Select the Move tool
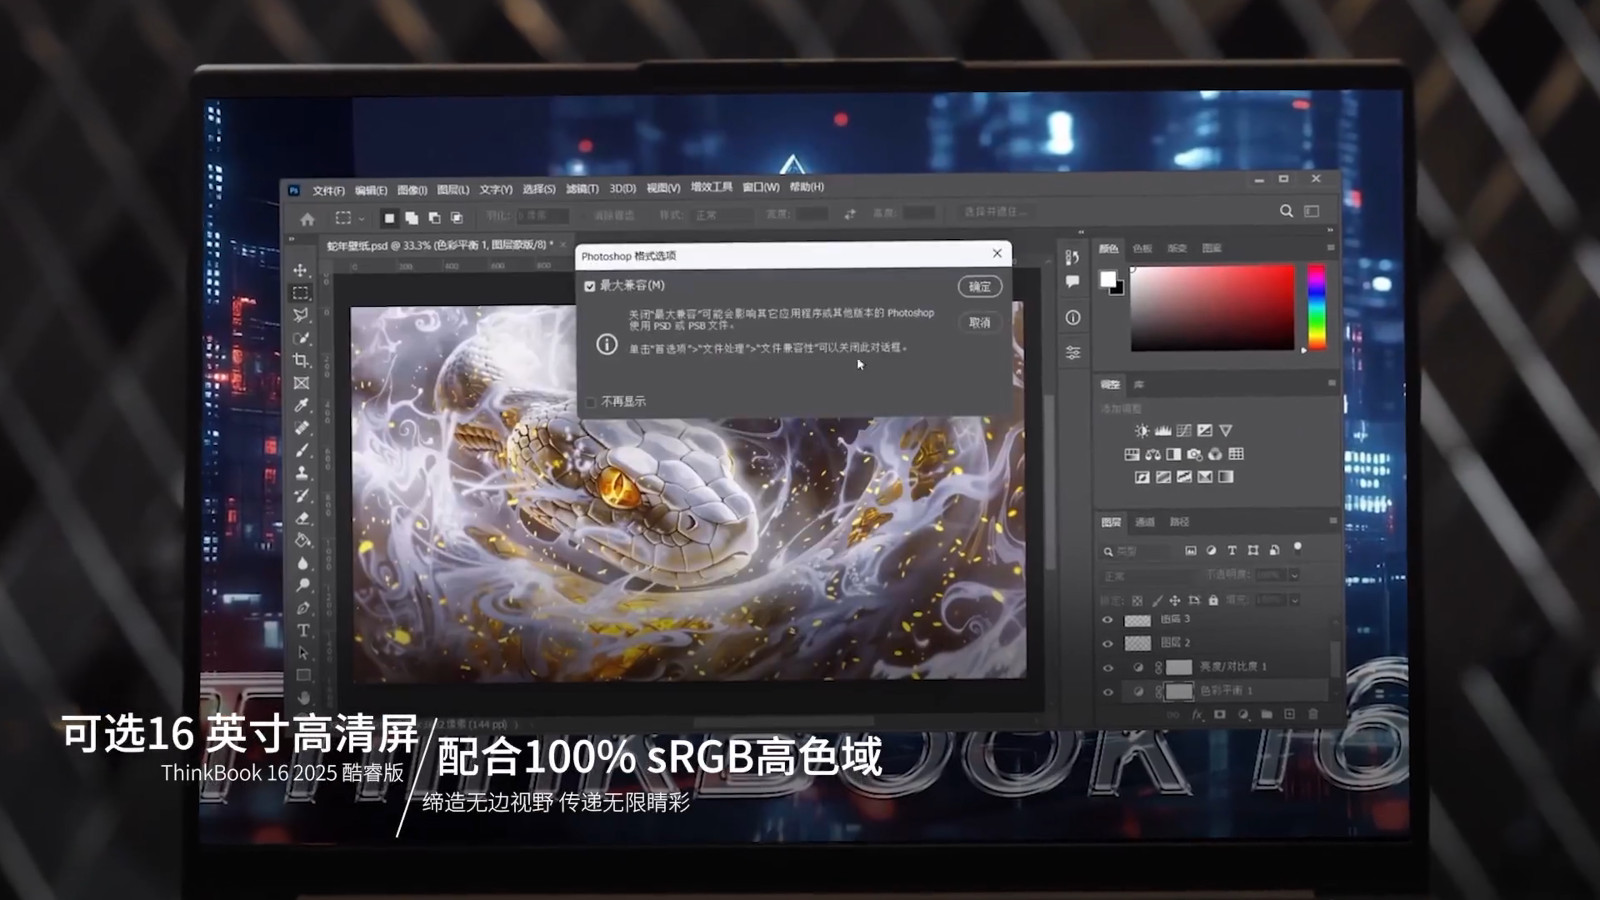Screen dimensions: 1600x900 tap(300, 270)
